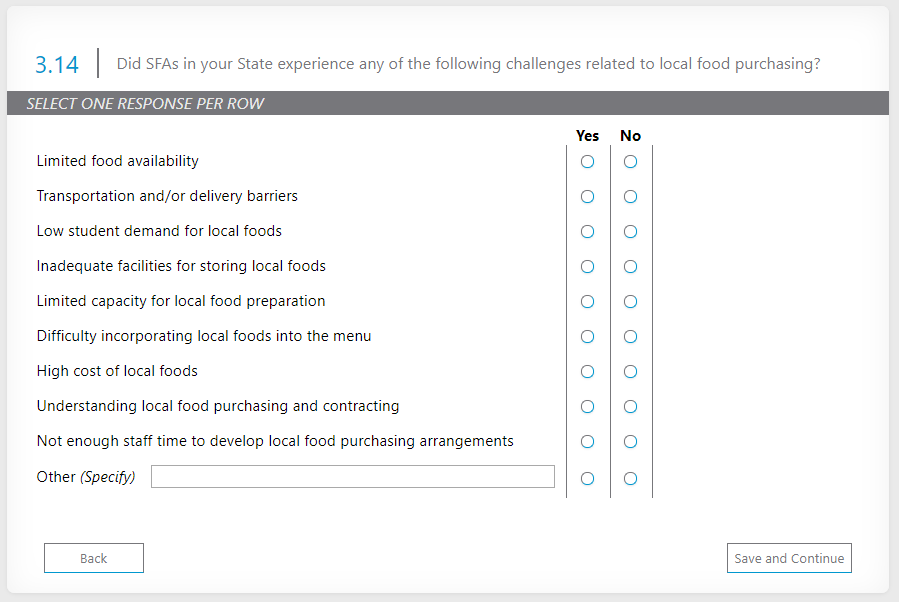Screen dimensions: 899x602
Task: Pick Yes for Inadequate storage facilities
Action: point(587,267)
